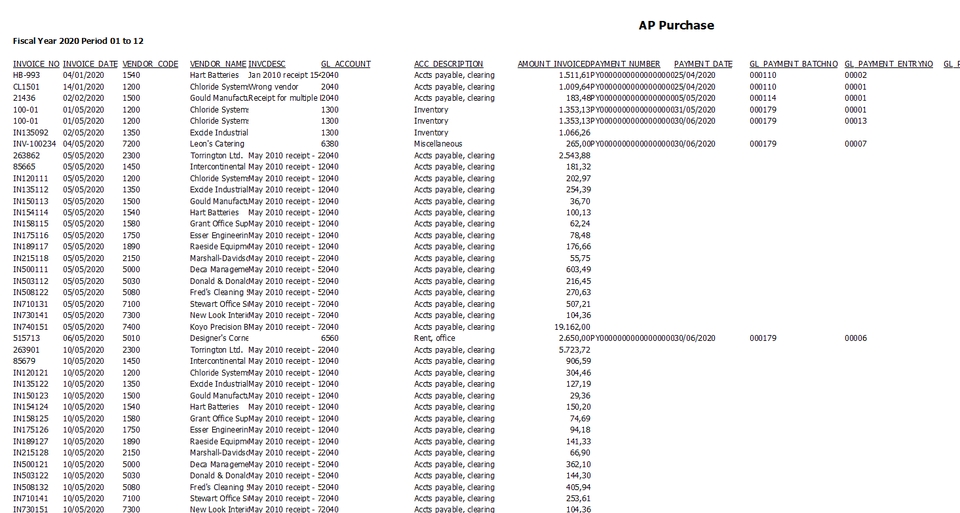Click invoice date 14/01/2020
960x513 pixels.
tap(83, 87)
